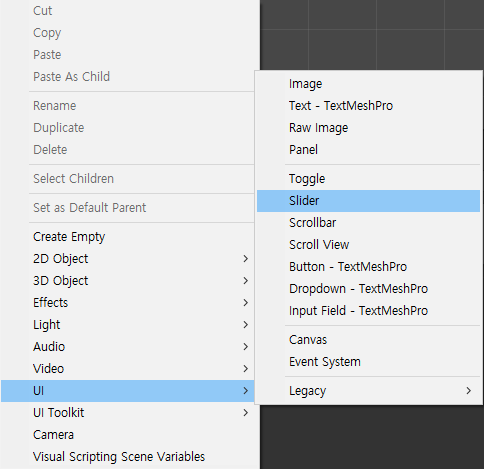Create a Button - TextMeshPro element
The height and width of the screenshot is (469, 484).
click(368, 267)
